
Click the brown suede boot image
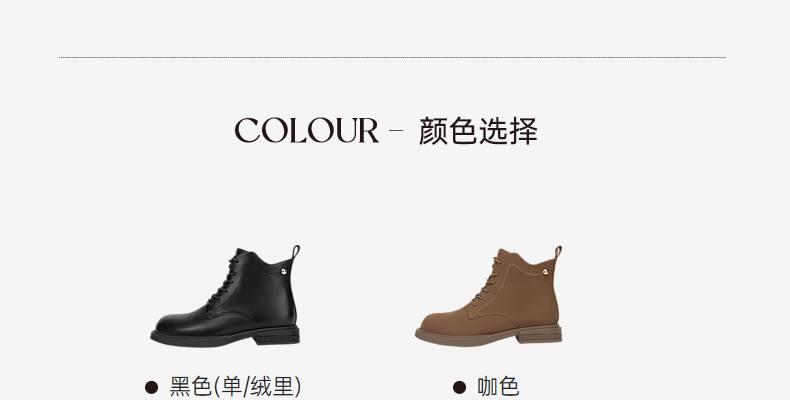pos(489,296)
